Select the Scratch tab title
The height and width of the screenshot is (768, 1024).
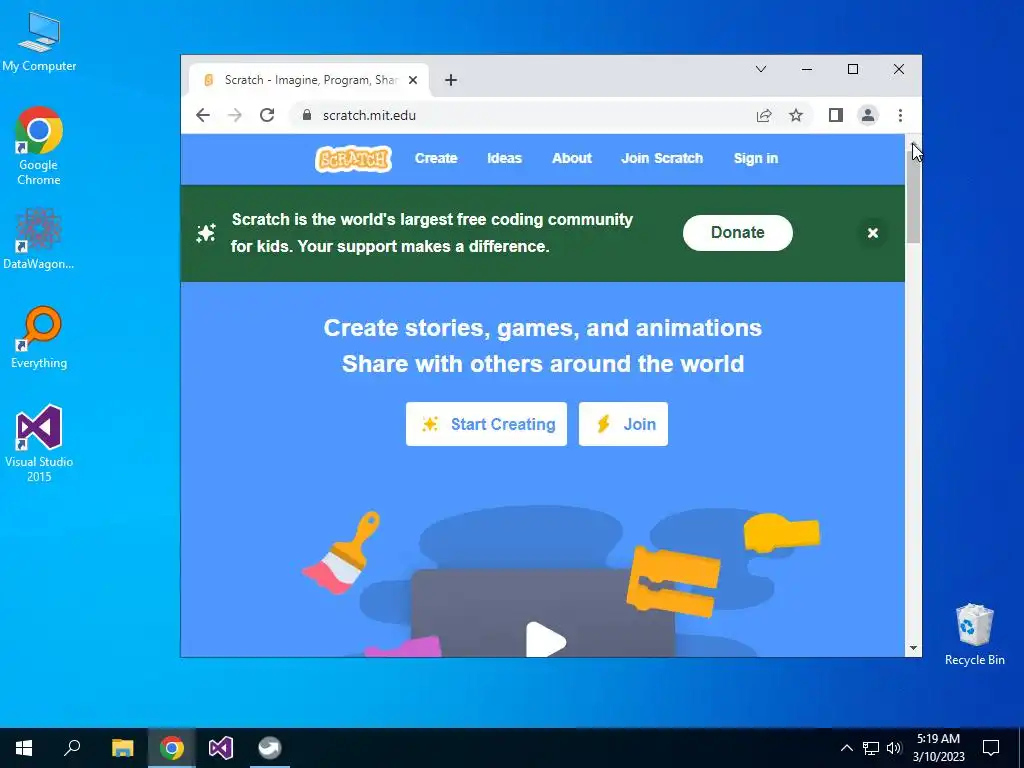311,80
